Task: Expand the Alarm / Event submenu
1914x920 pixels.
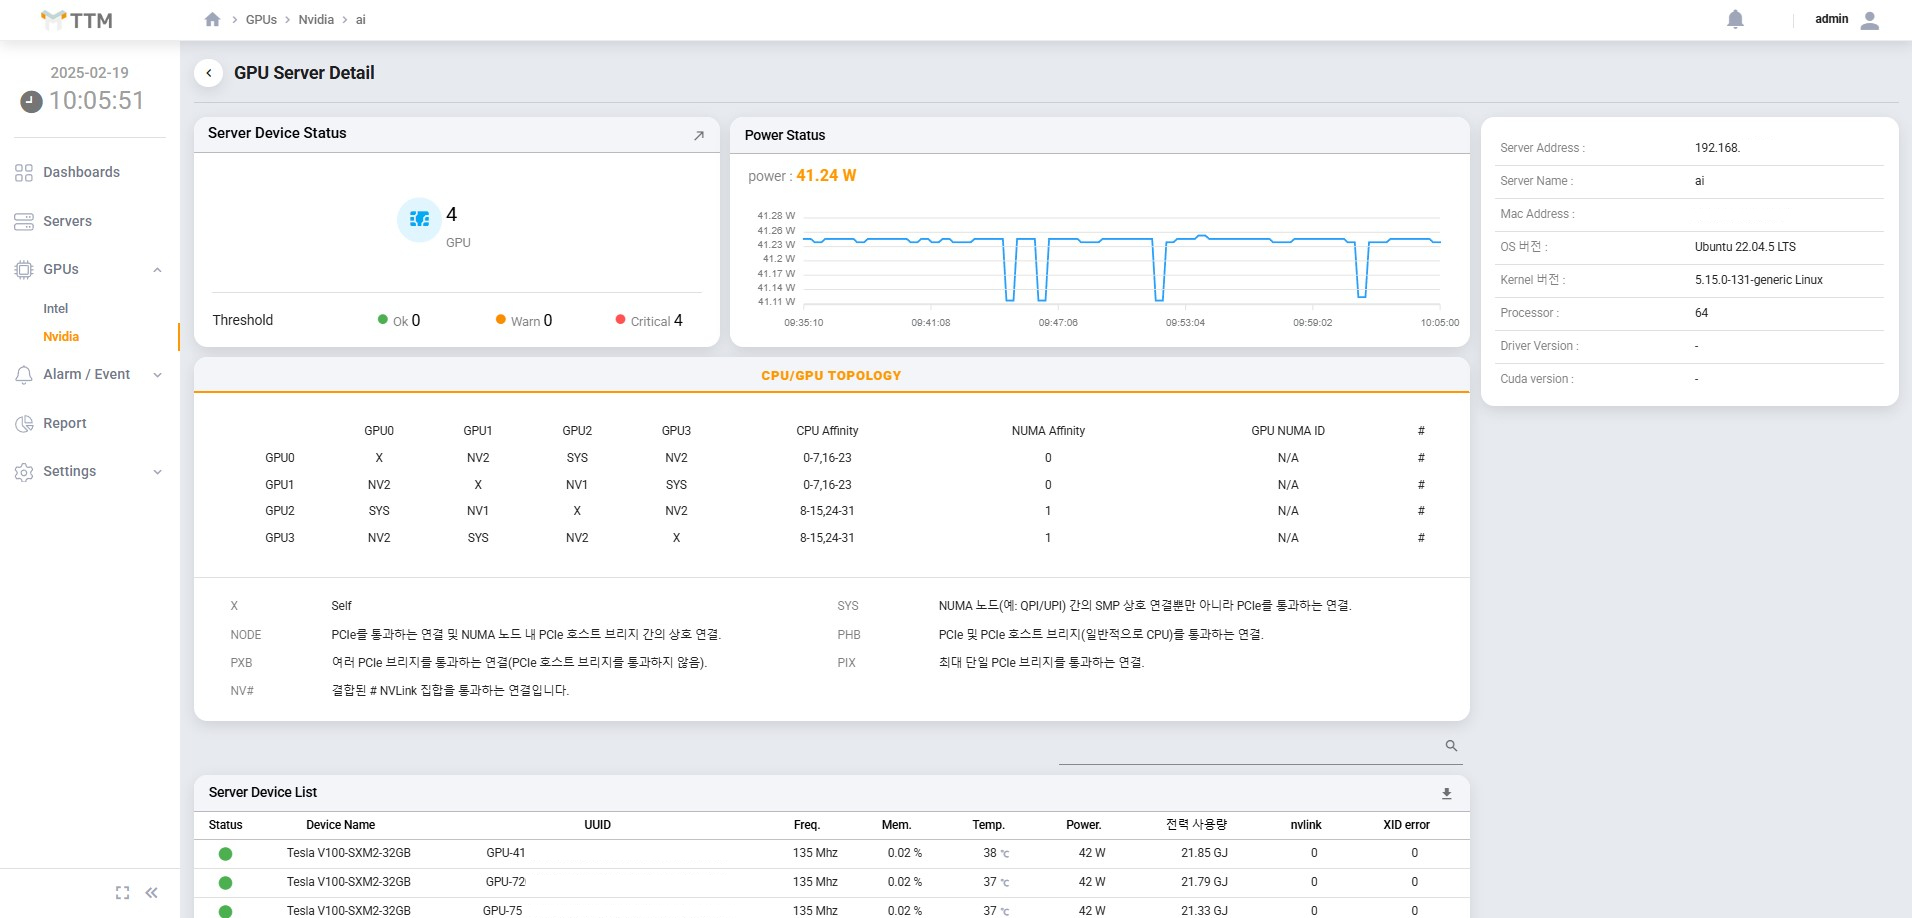Action: pyautogui.click(x=157, y=375)
